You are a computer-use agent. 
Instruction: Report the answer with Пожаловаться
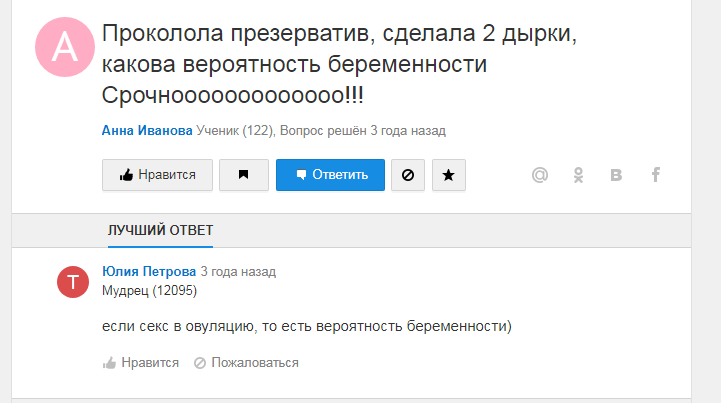click(x=246, y=363)
